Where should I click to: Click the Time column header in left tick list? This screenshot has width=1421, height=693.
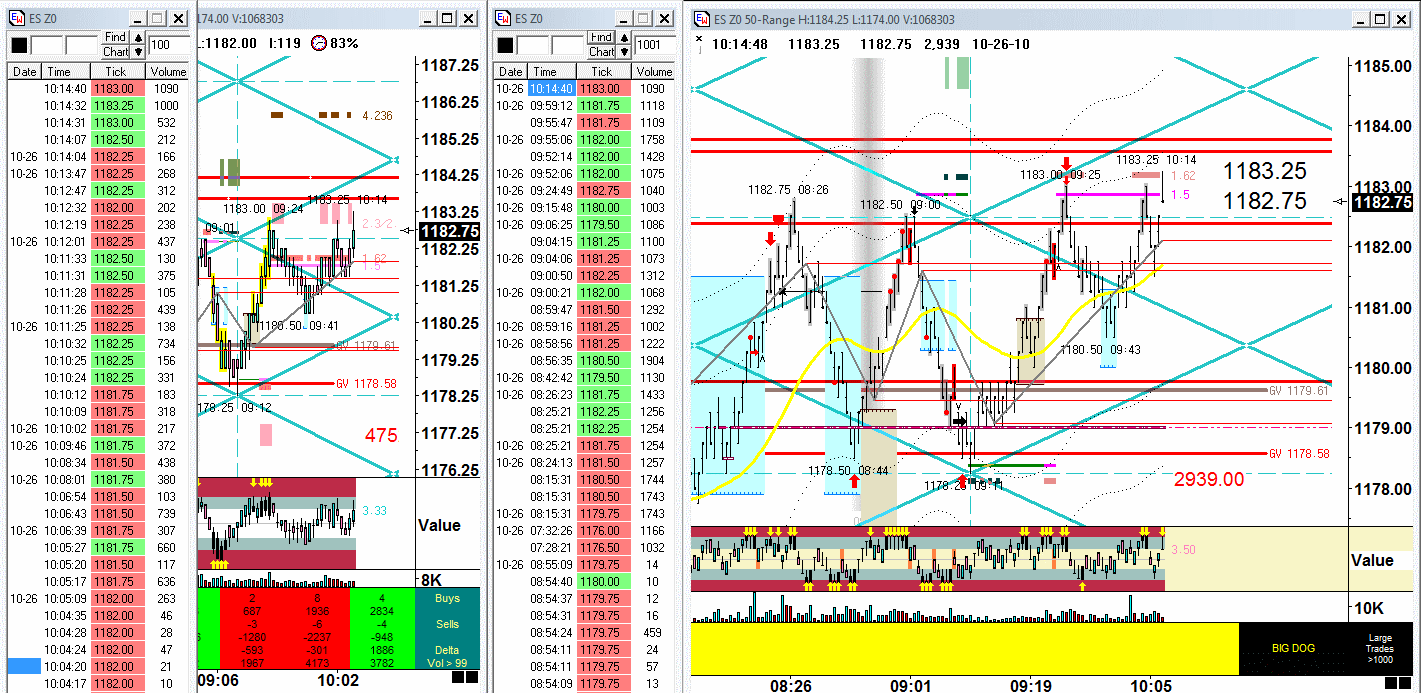[59, 72]
